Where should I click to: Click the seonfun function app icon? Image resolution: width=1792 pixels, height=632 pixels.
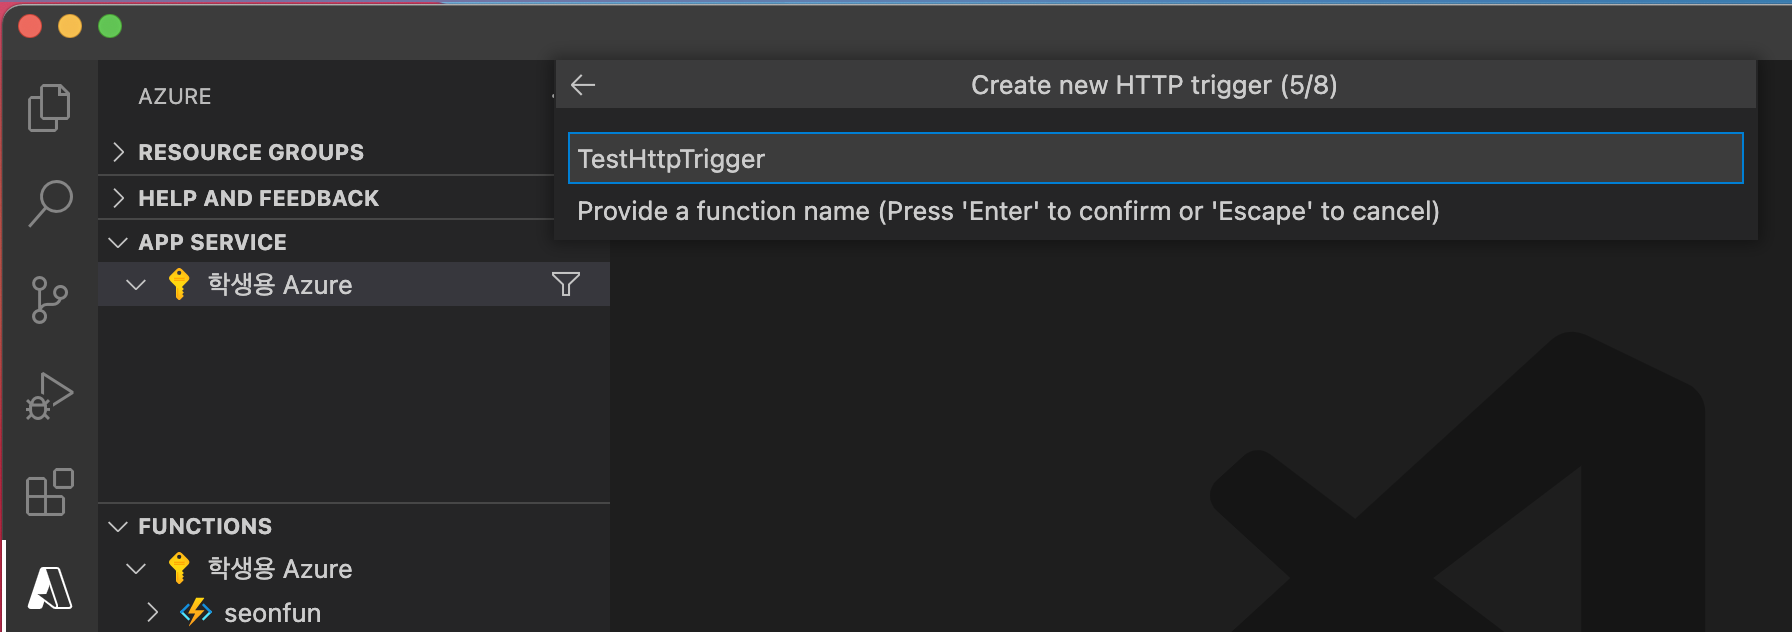point(196,612)
